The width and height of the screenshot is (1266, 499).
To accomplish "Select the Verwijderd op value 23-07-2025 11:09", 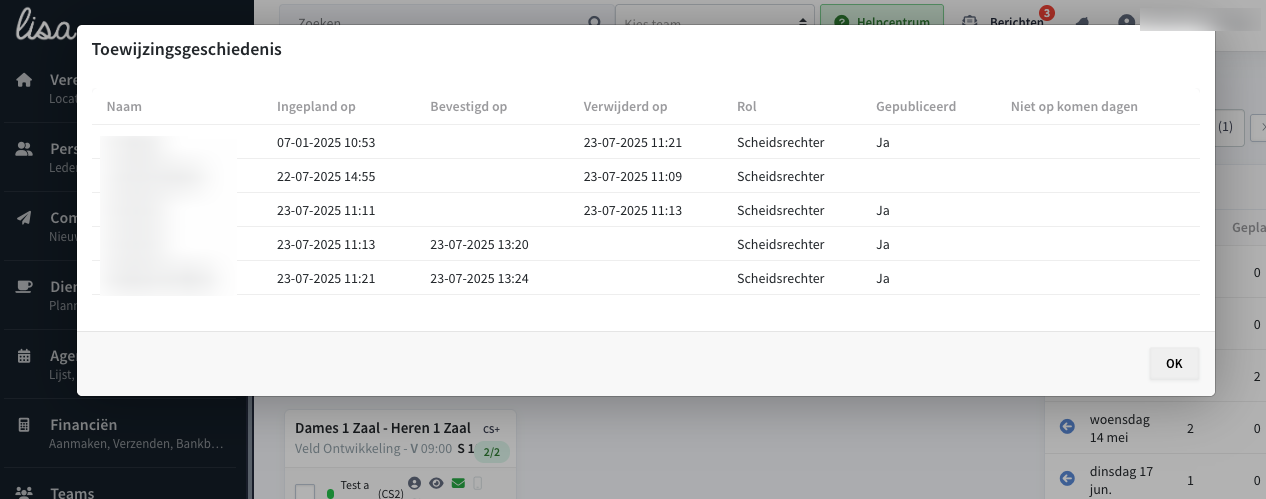I will click(x=632, y=177).
